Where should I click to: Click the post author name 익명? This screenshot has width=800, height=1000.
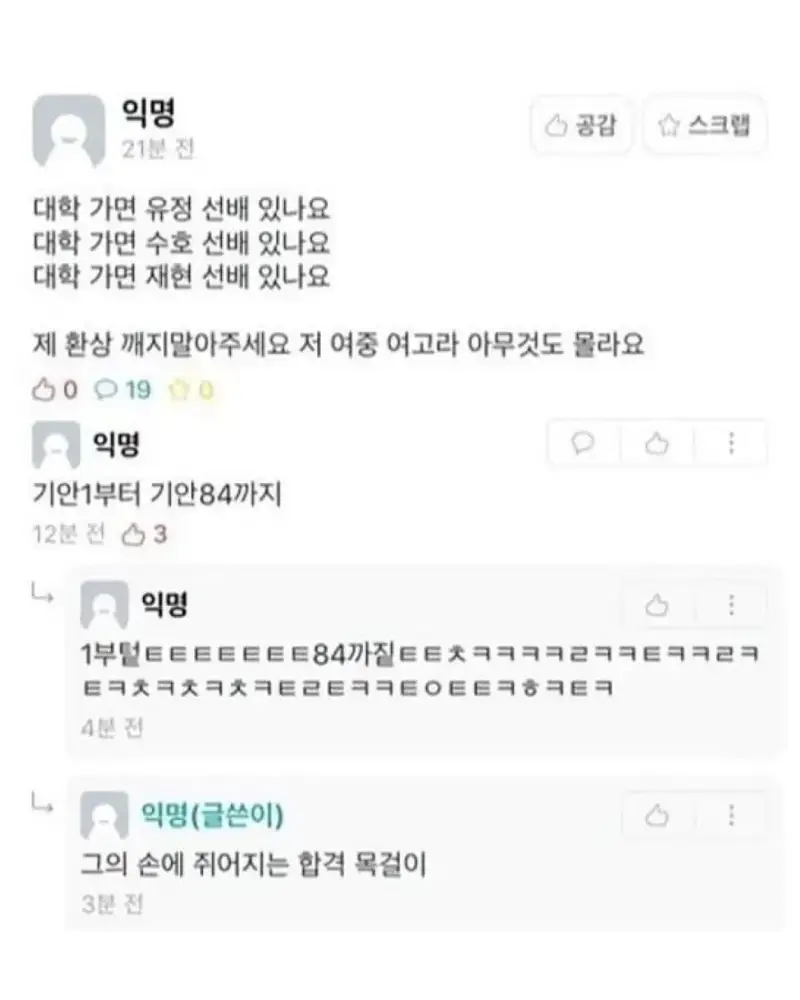(x=149, y=114)
